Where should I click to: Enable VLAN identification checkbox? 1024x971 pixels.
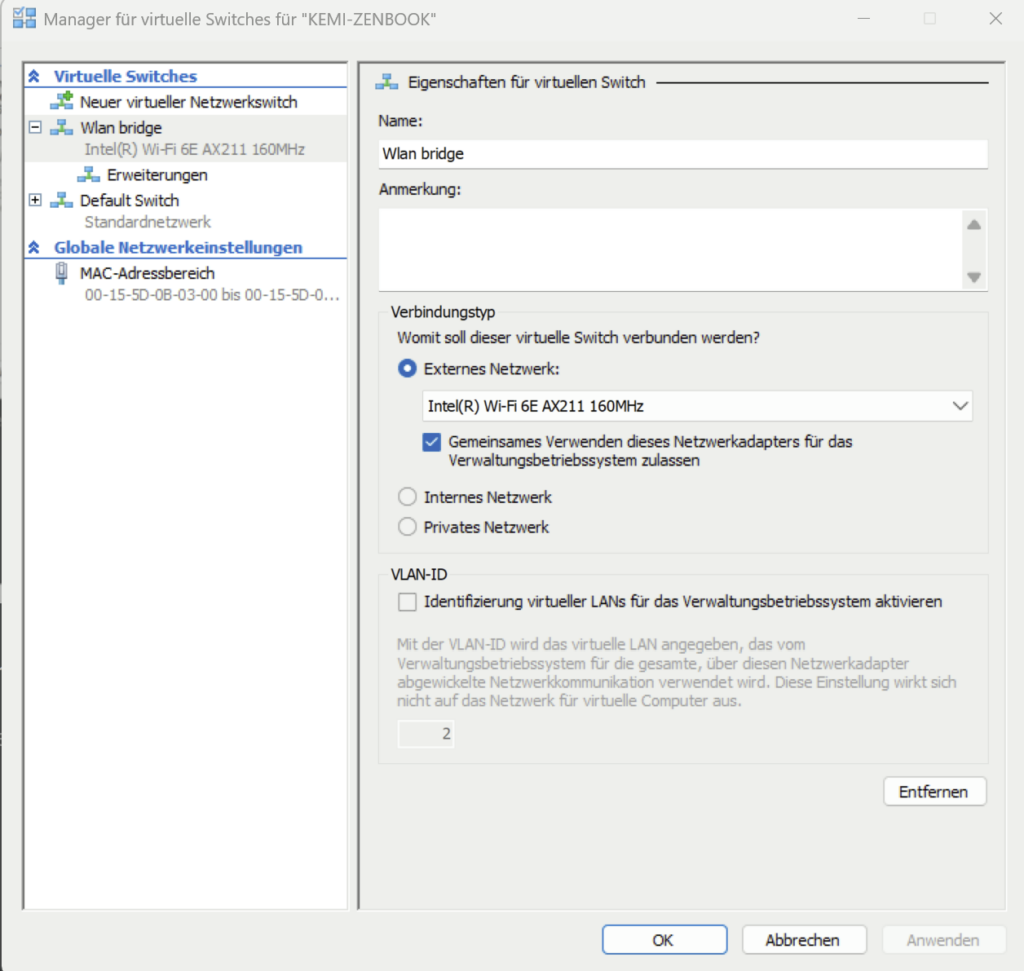coord(408,602)
